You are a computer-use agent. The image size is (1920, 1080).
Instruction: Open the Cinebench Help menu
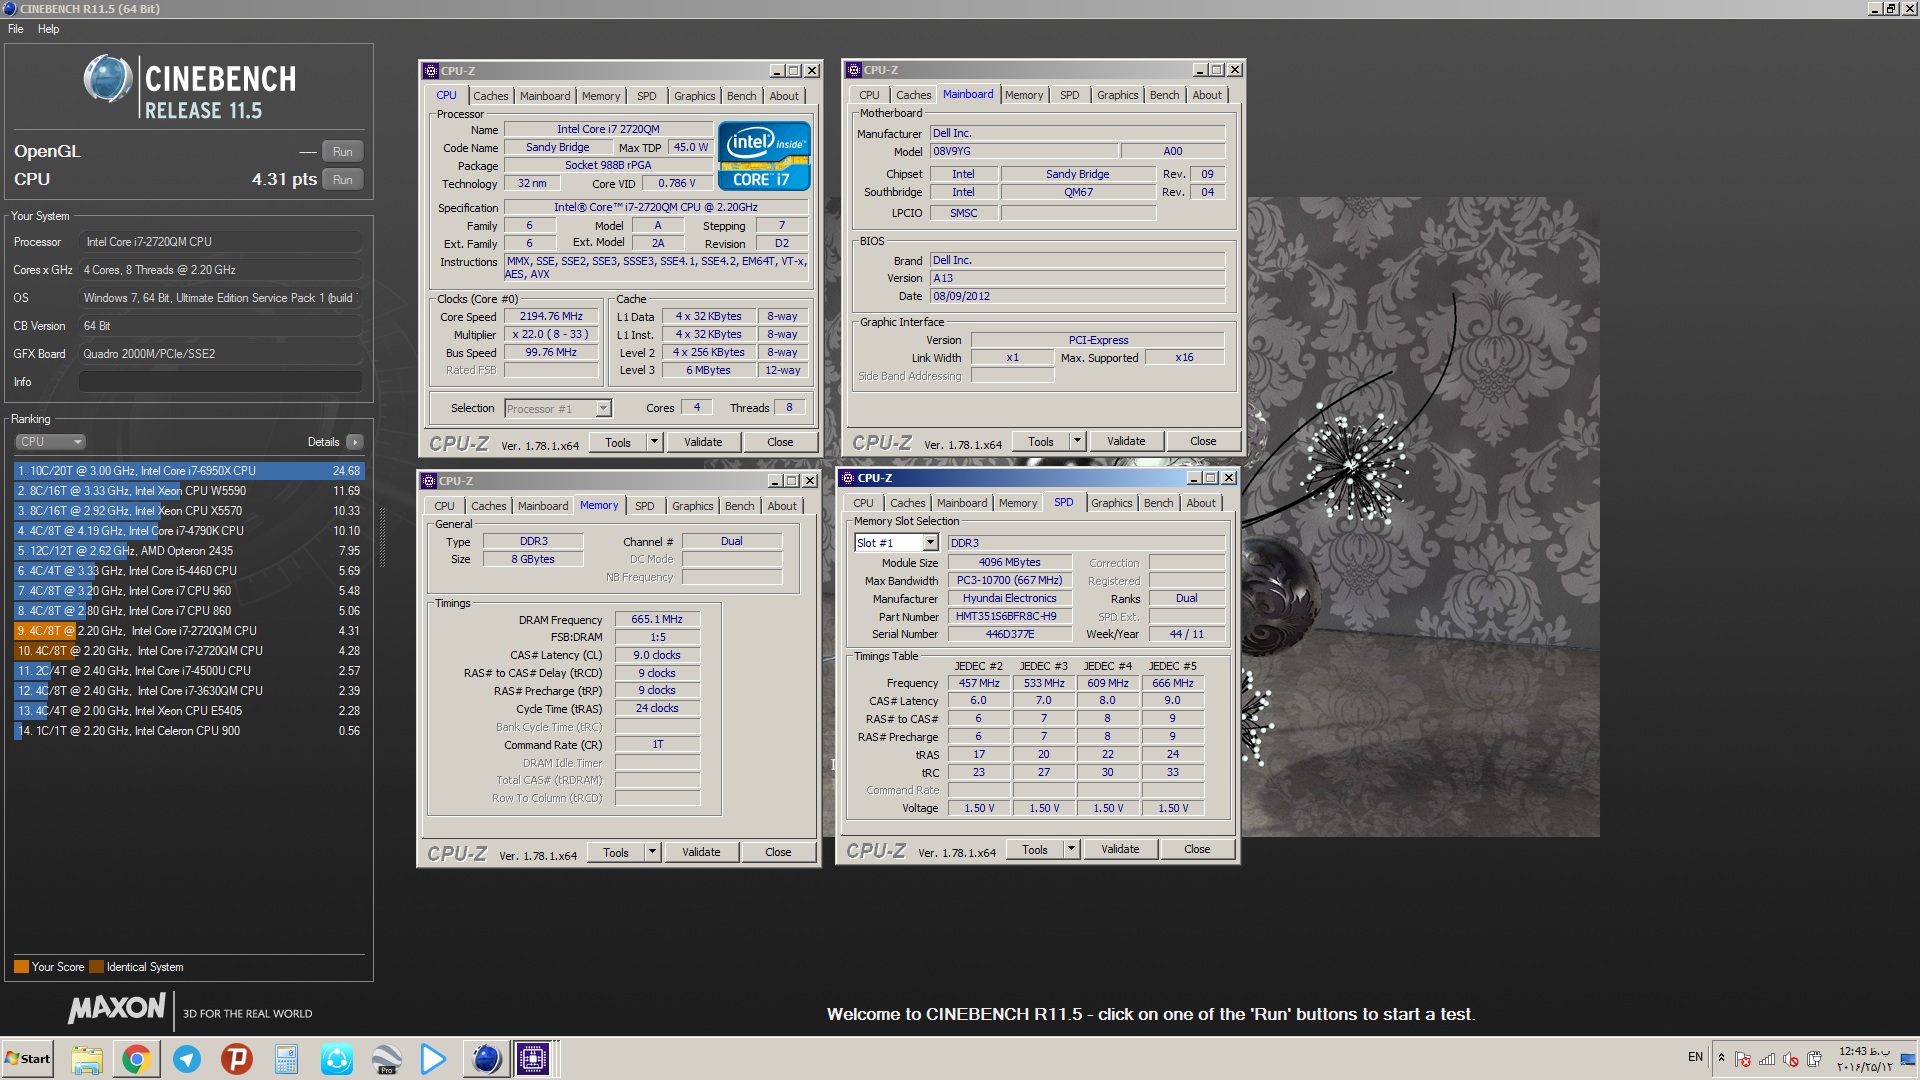tap(48, 29)
